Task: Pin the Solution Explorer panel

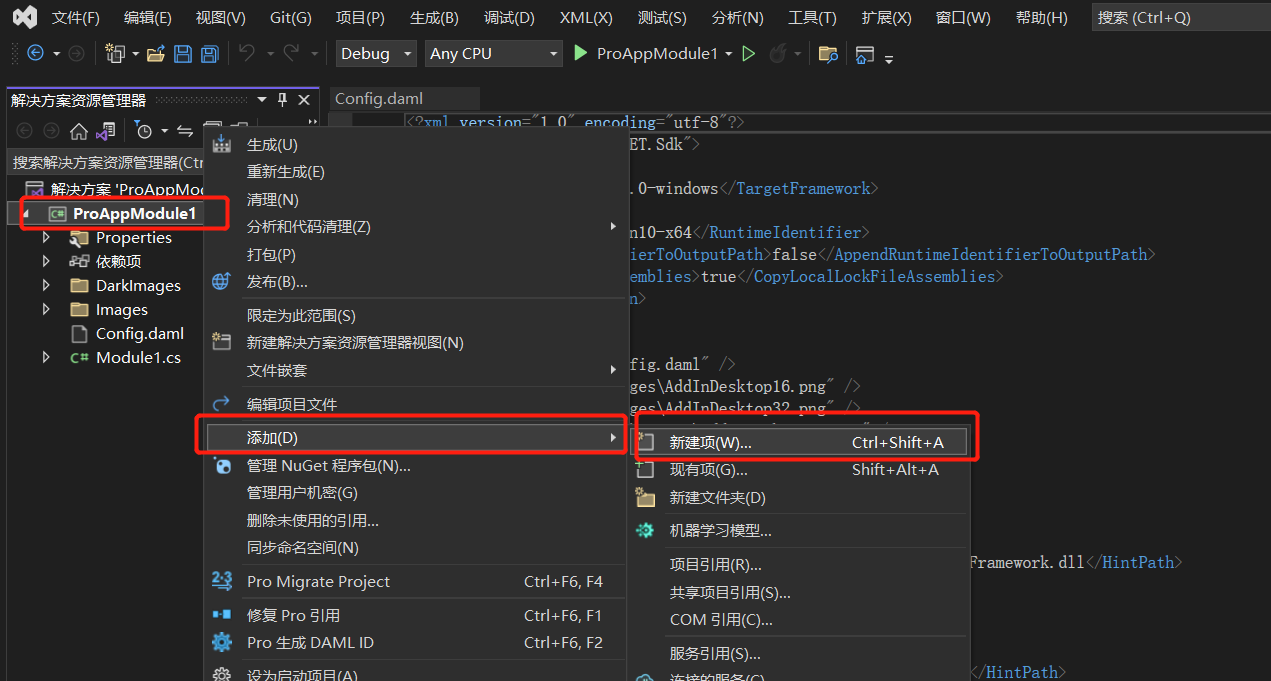Action: [x=283, y=100]
